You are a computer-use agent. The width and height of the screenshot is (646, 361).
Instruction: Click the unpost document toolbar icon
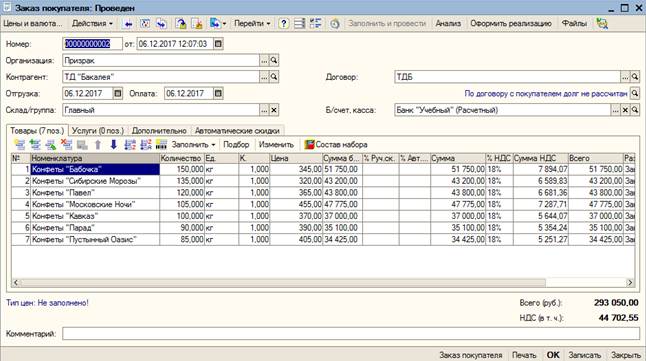[197, 24]
